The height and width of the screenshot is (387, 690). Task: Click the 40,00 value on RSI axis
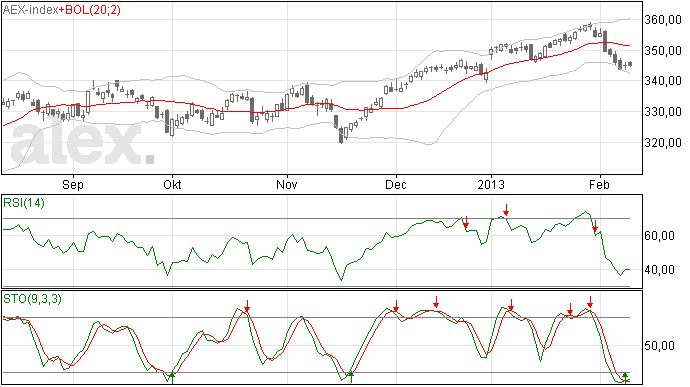coord(659,269)
